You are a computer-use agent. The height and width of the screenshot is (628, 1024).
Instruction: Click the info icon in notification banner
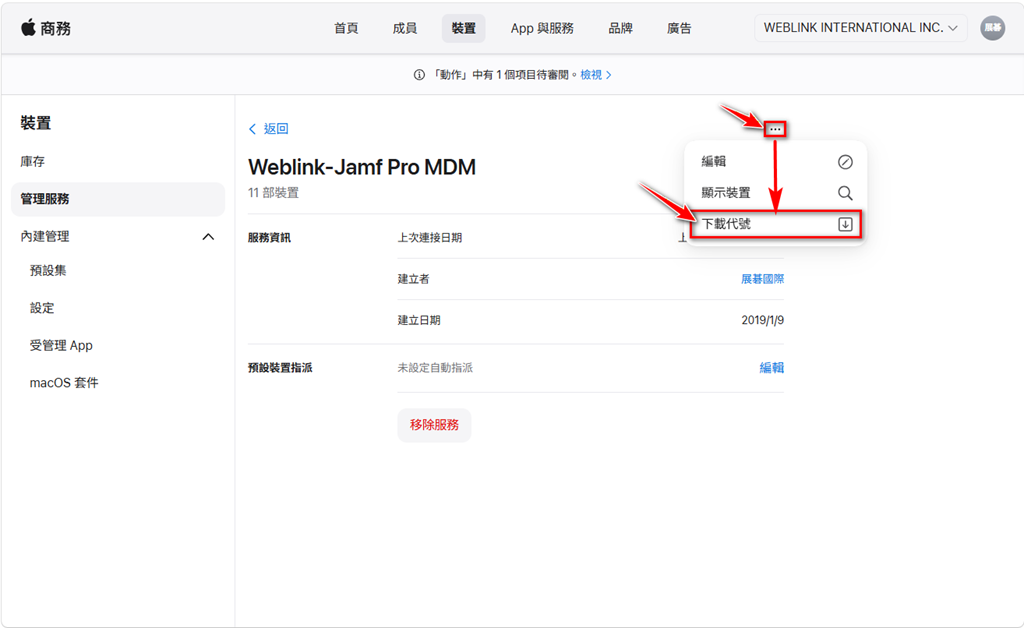(419, 75)
